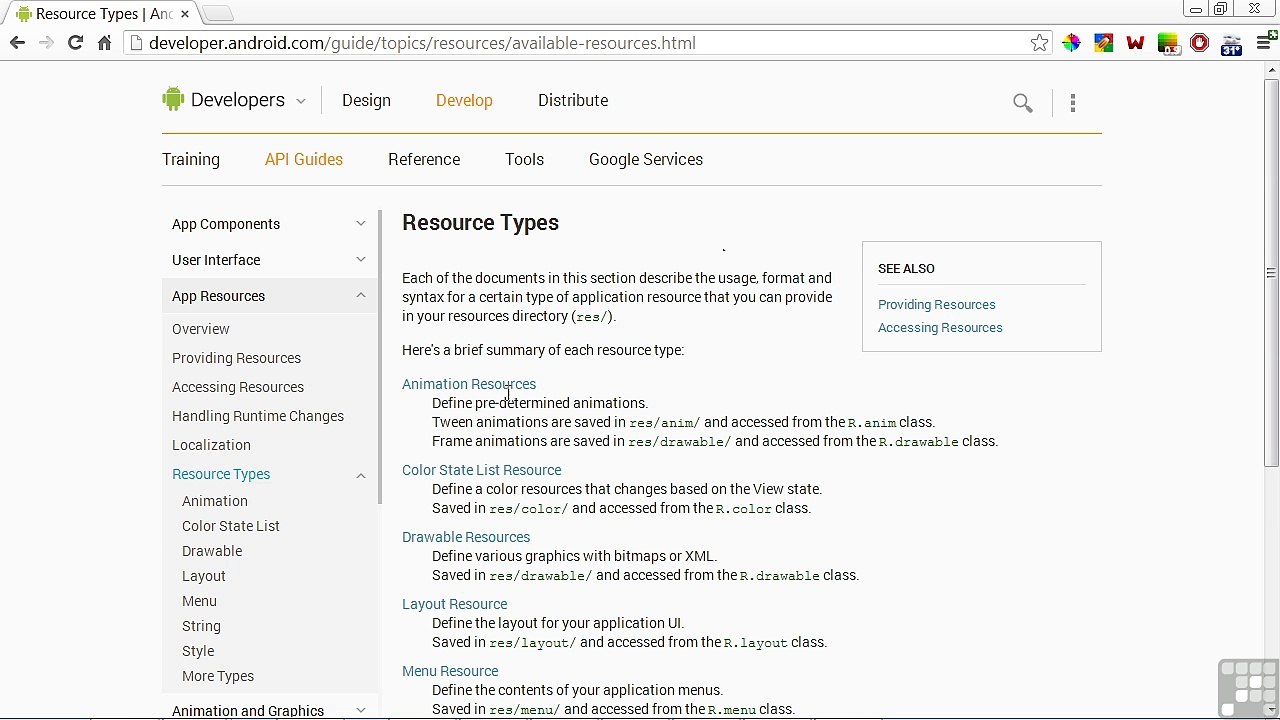This screenshot has width=1280, height=720.
Task: Follow the Color State List Resource link
Action: click(x=481, y=470)
